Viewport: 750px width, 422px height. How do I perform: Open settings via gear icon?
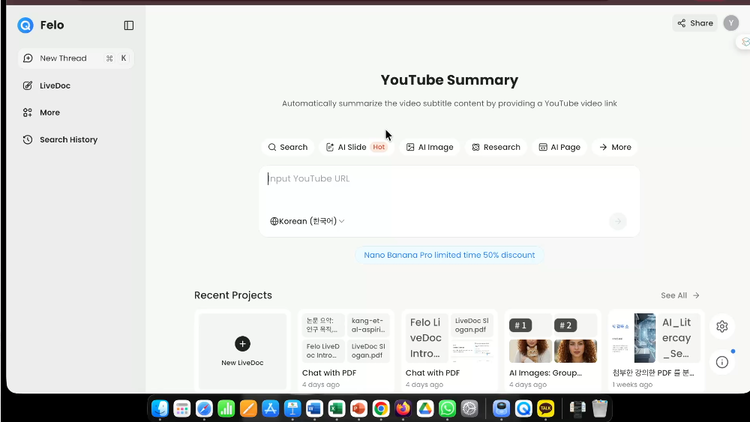[x=722, y=326]
